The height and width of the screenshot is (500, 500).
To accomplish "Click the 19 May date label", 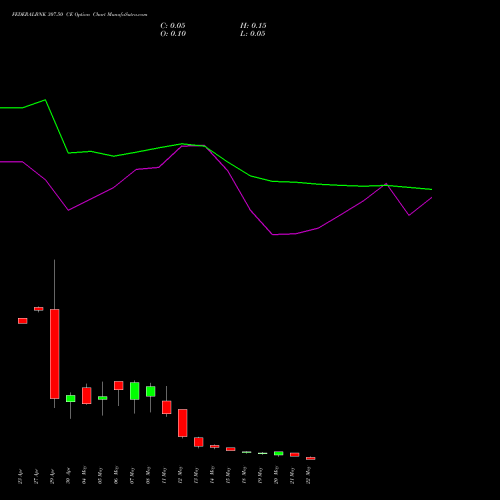I will [x=260, y=475].
